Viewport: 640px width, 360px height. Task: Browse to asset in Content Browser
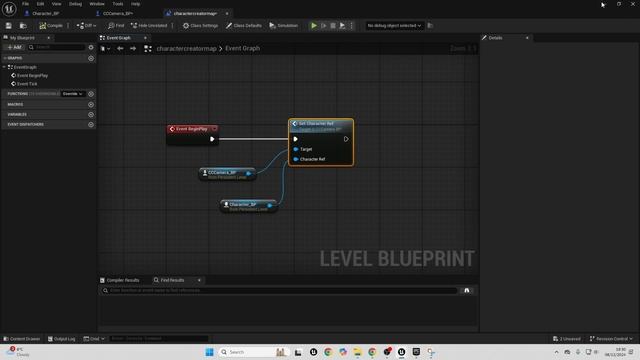pos(23,26)
